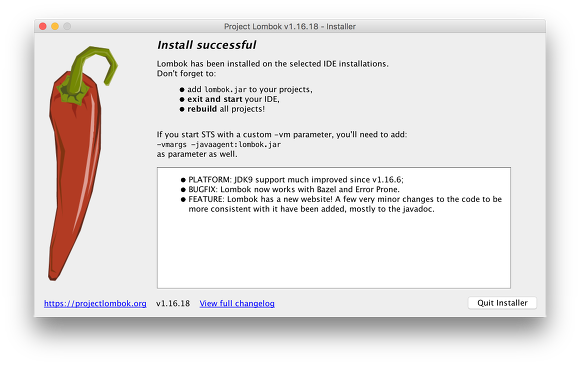Click the Install successful heading
This screenshot has height=366, width=580.
click(x=206, y=45)
